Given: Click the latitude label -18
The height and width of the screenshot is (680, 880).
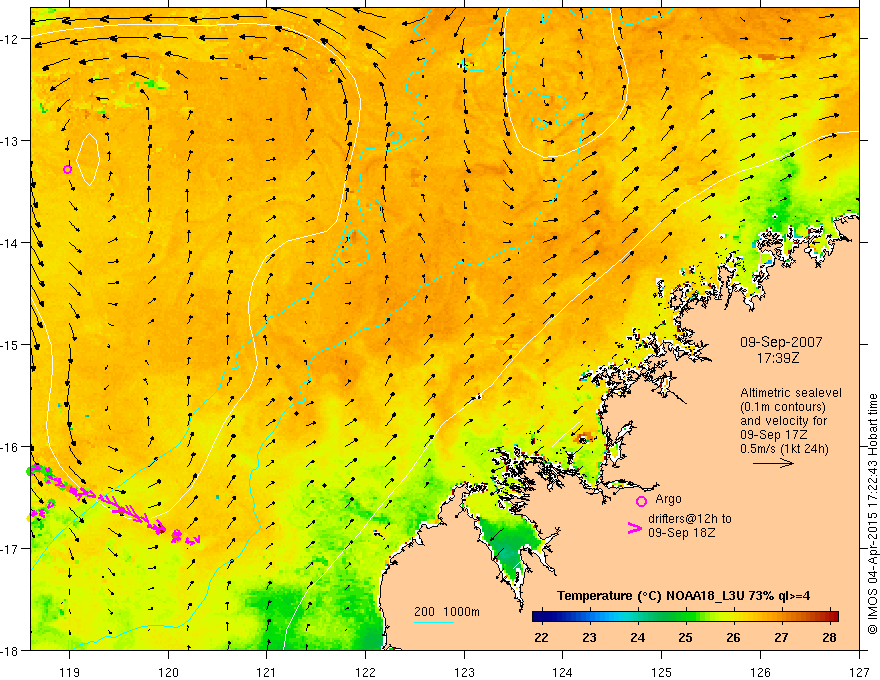Looking at the screenshot, I should (x=10, y=651).
